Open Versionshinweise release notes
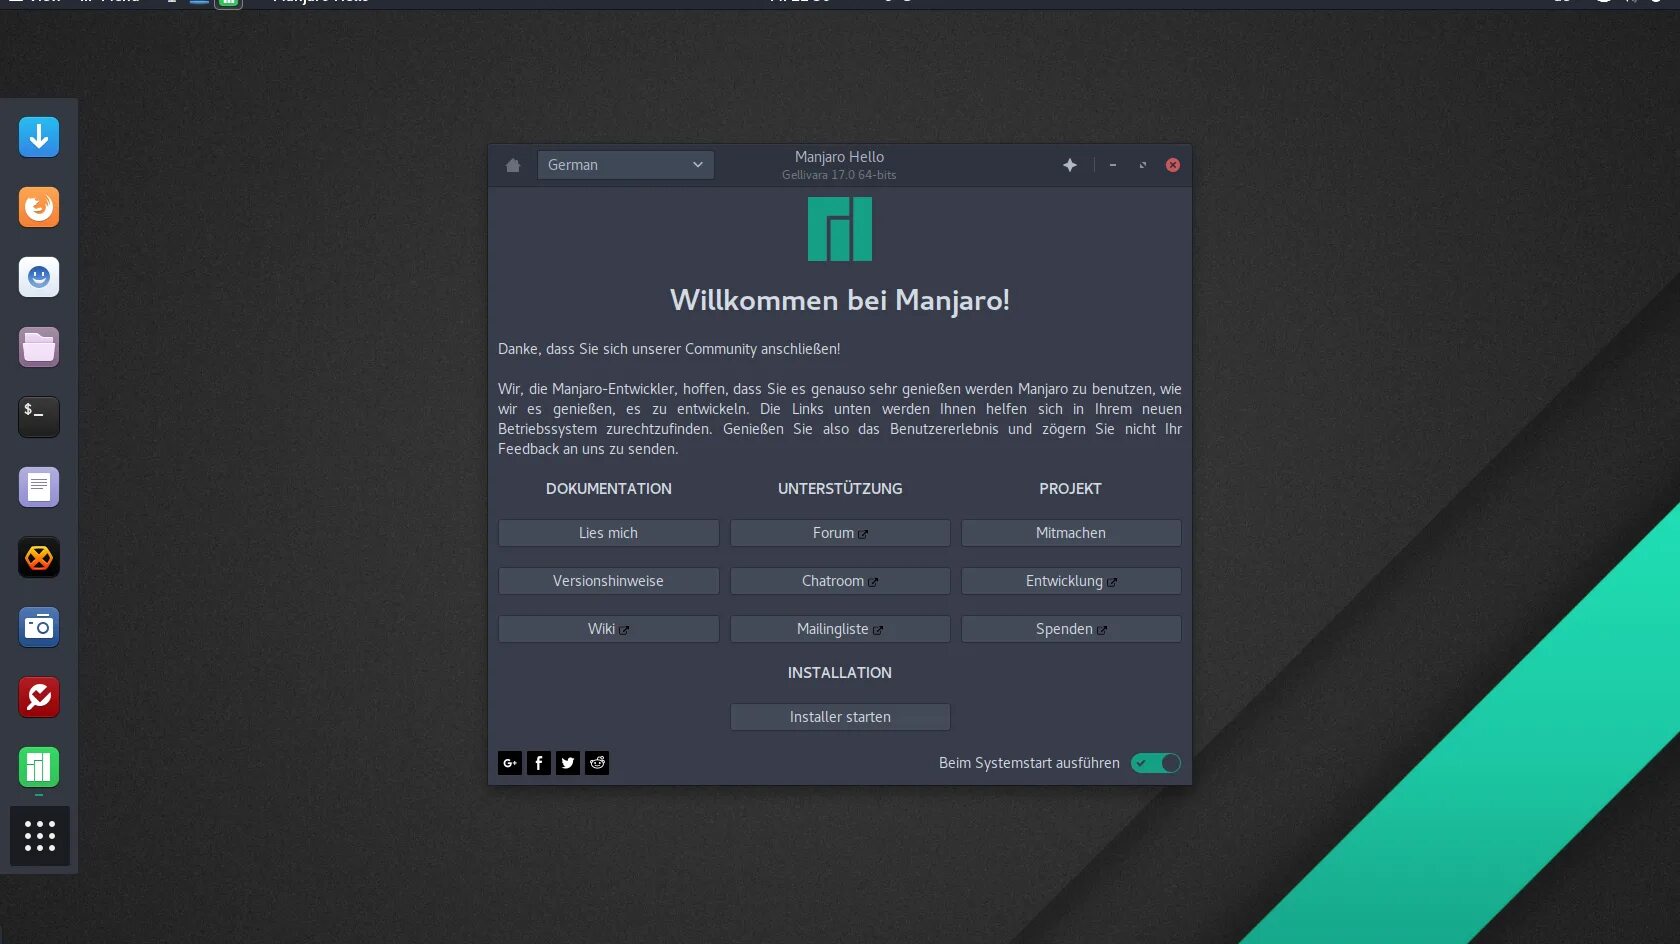The width and height of the screenshot is (1680, 944). [x=609, y=581]
